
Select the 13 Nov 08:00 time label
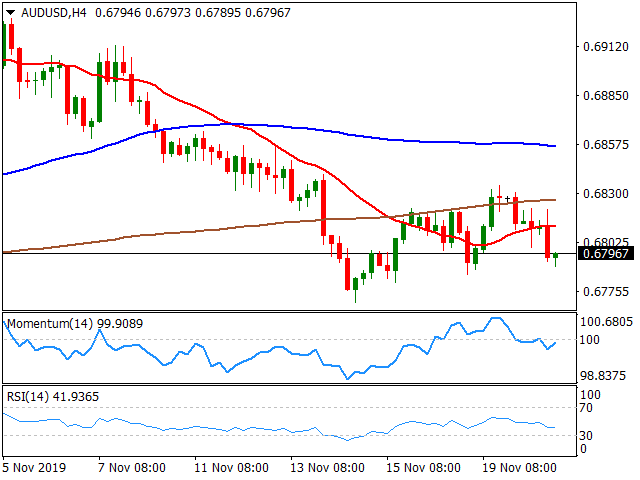tap(327, 467)
